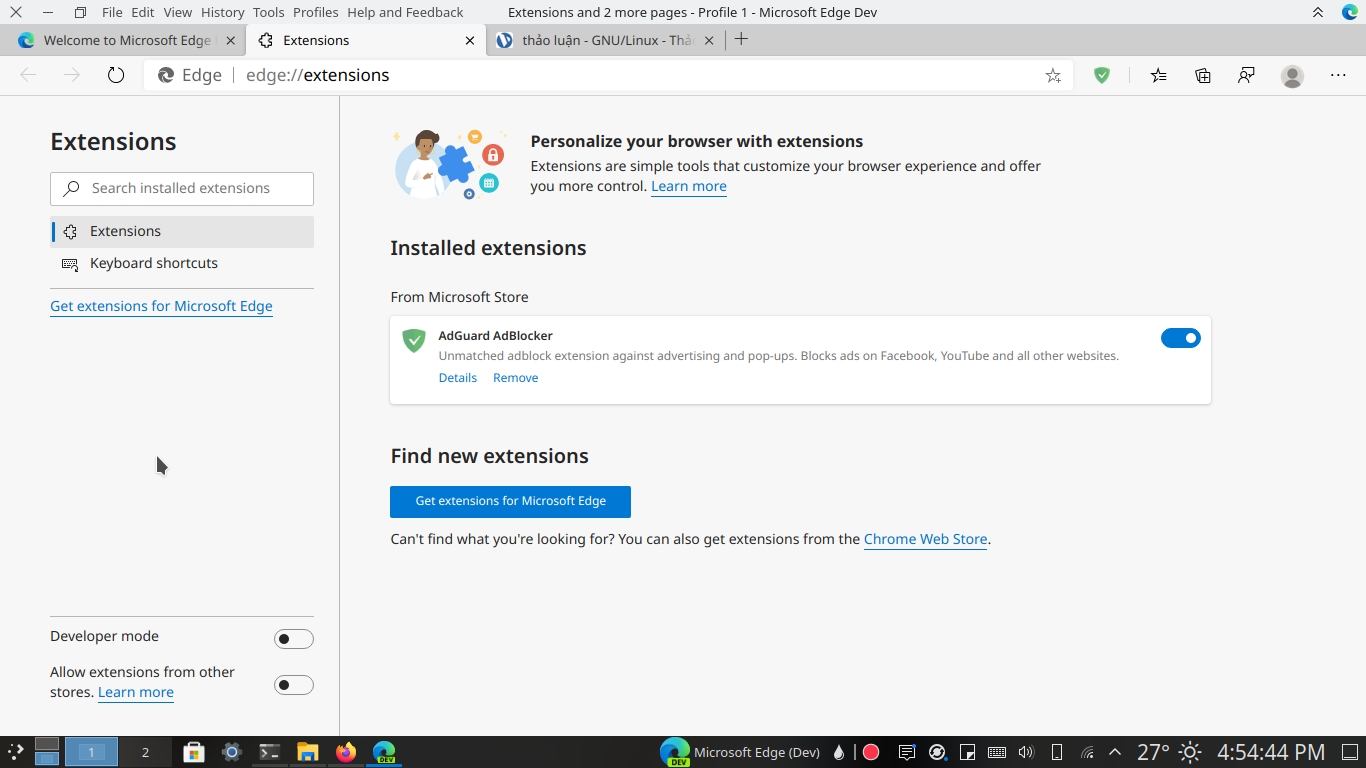
Task: Open the Help and Feedback menu
Action: point(405,12)
